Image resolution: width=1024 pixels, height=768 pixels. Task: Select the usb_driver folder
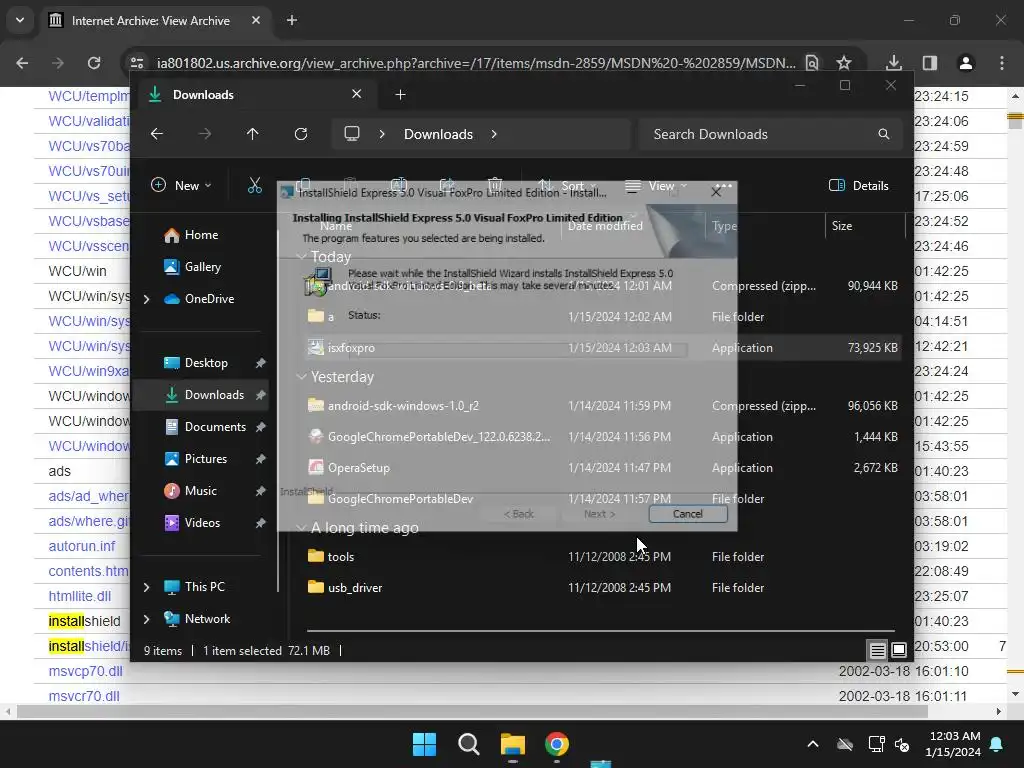pos(355,588)
